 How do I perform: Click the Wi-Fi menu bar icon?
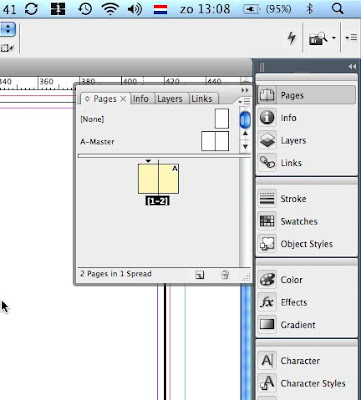[x=111, y=9]
